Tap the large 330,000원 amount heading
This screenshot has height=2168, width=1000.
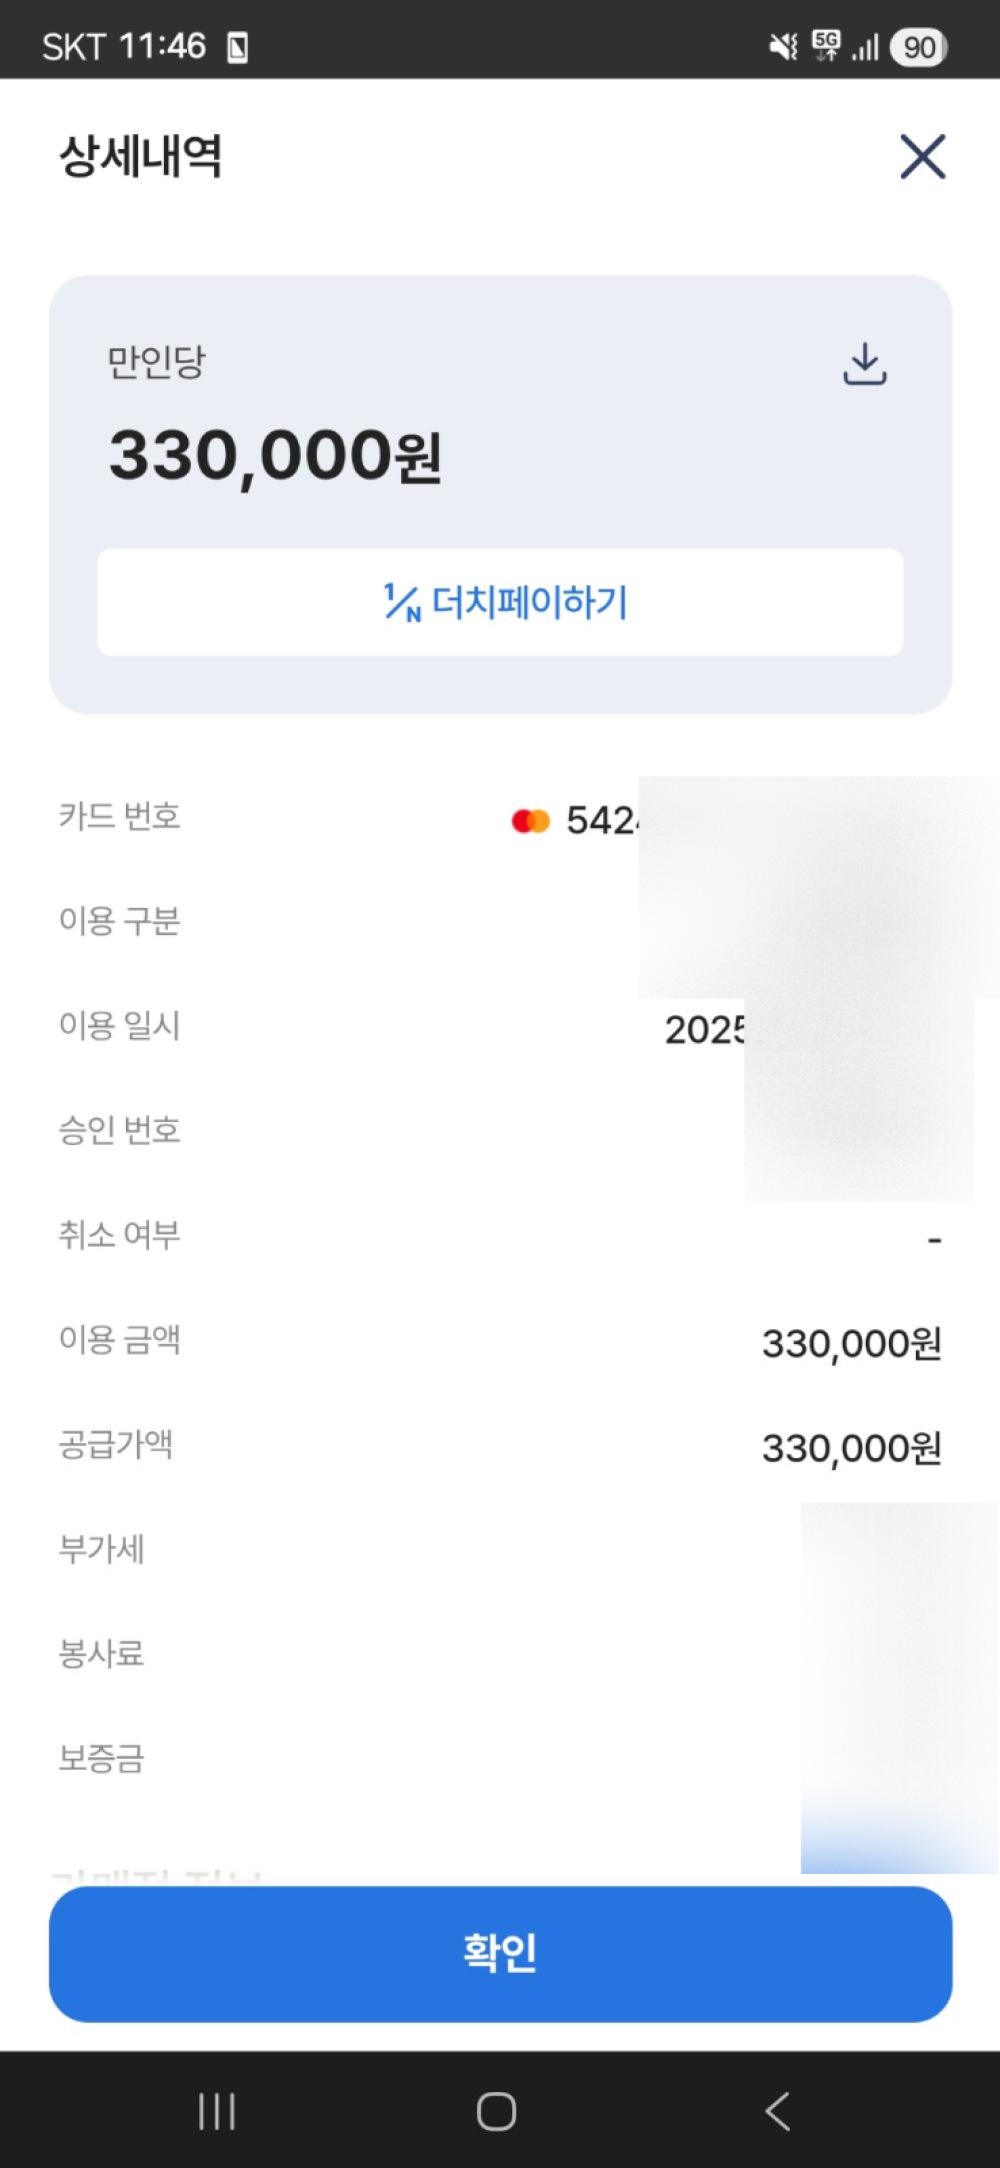275,456
